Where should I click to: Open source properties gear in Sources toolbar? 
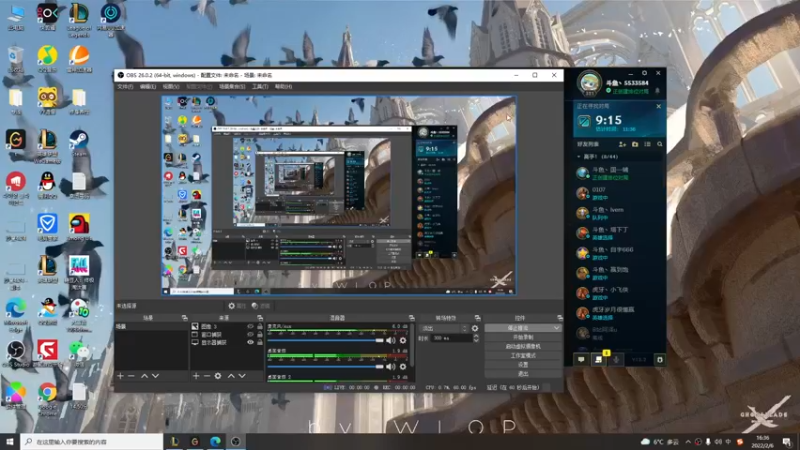218,376
